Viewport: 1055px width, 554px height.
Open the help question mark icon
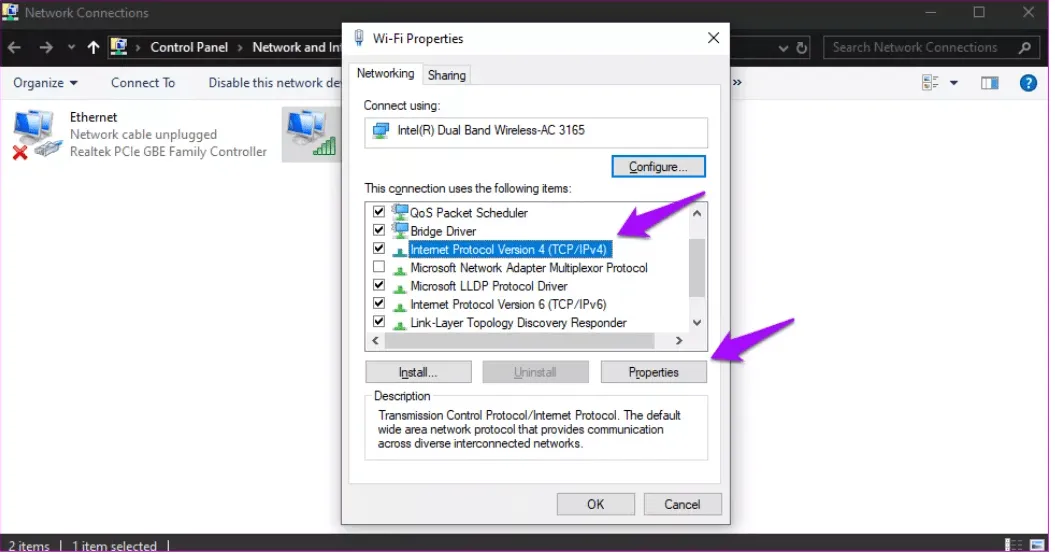click(x=1027, y=83)
